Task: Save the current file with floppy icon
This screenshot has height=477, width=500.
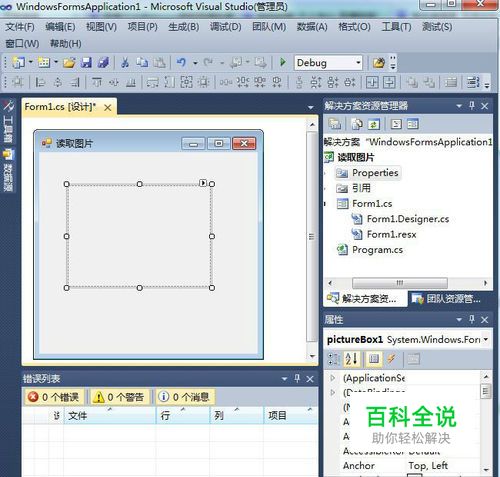Action: click(x=86, y=62)
